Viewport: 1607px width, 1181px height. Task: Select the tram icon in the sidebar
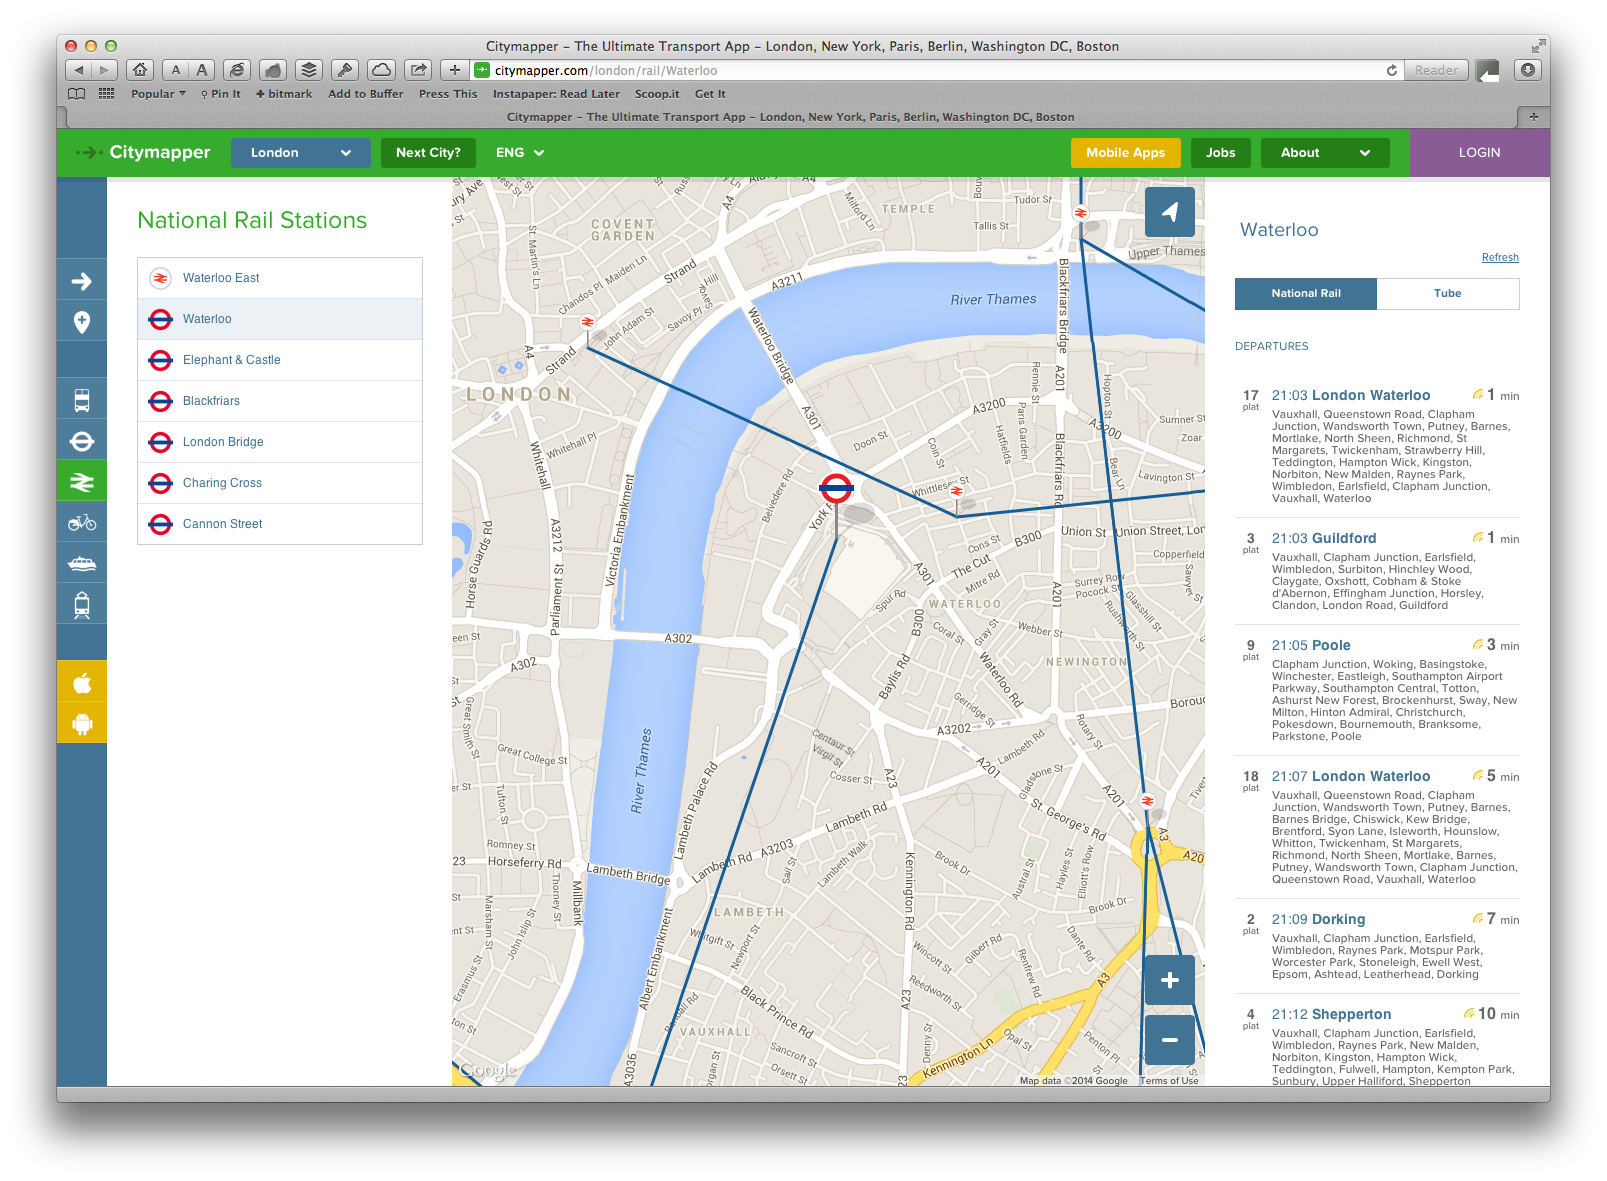pos(82,604)
